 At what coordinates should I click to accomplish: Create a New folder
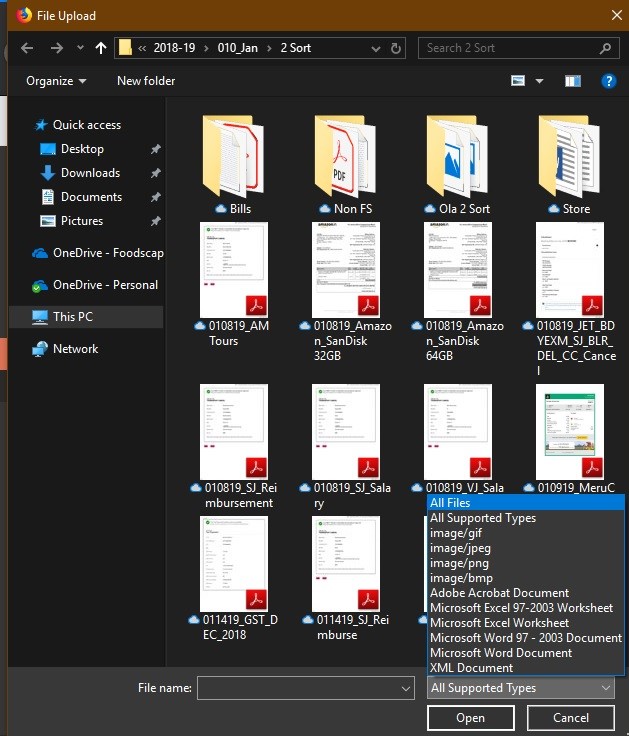coord(146,81)
